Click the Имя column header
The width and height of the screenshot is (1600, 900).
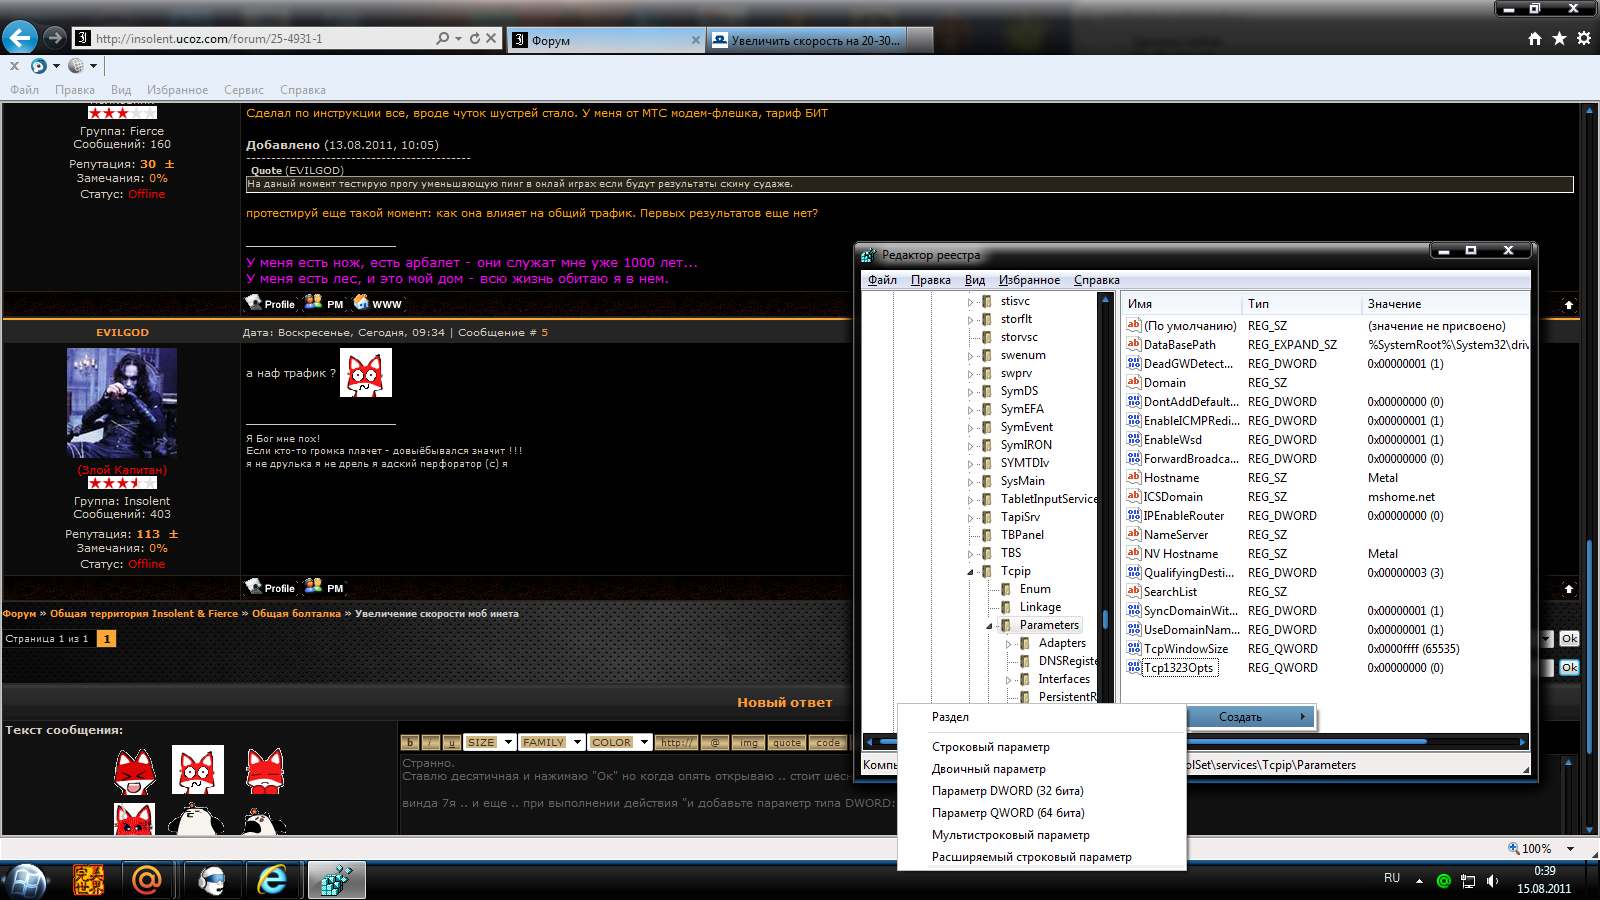[x=1182, y=303]
